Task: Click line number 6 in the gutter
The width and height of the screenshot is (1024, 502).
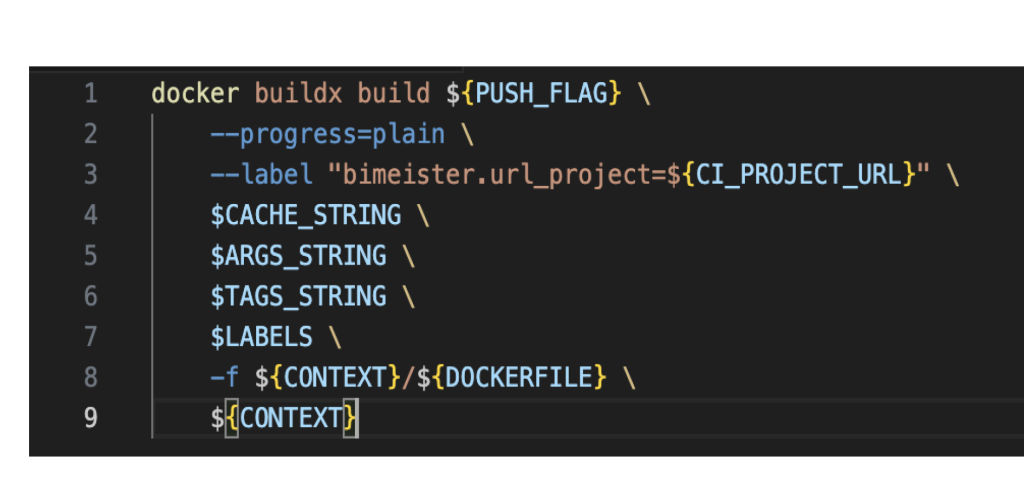Action: tap(91, 296)
